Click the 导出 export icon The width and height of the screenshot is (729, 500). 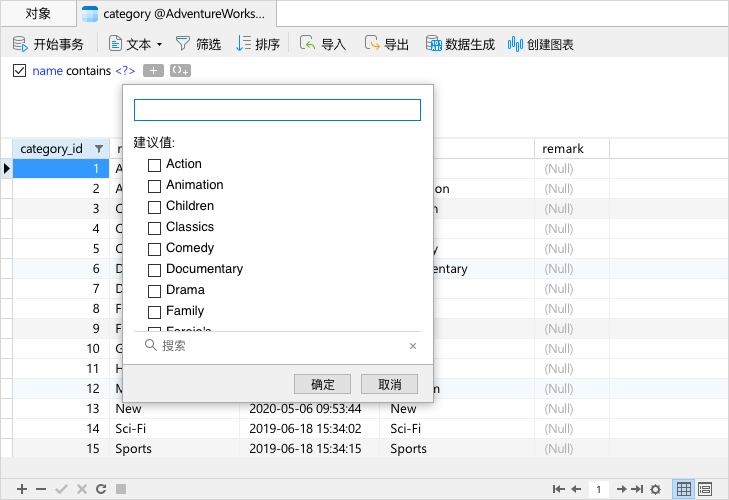tap(372, 44)
